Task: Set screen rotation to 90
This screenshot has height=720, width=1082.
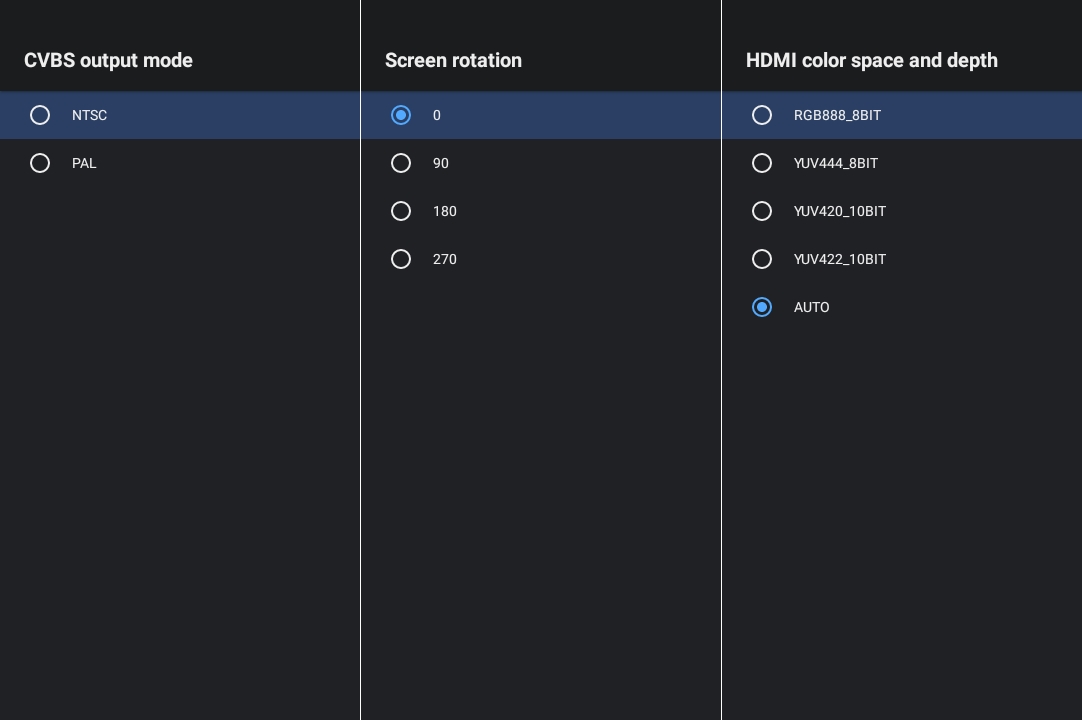Action: coord(401,163)
